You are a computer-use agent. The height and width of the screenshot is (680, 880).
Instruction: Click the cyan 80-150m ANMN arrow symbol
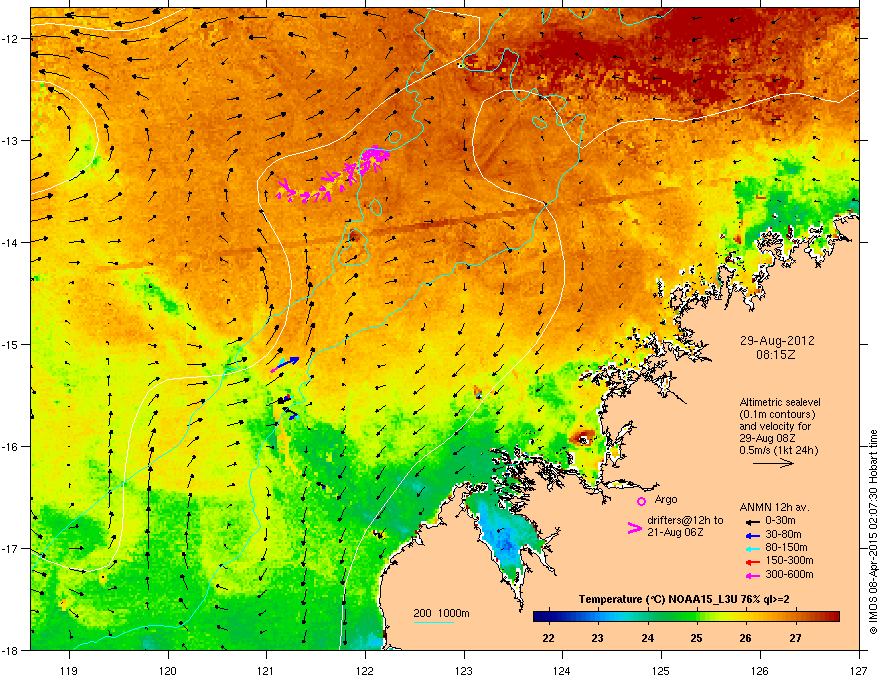752,548
